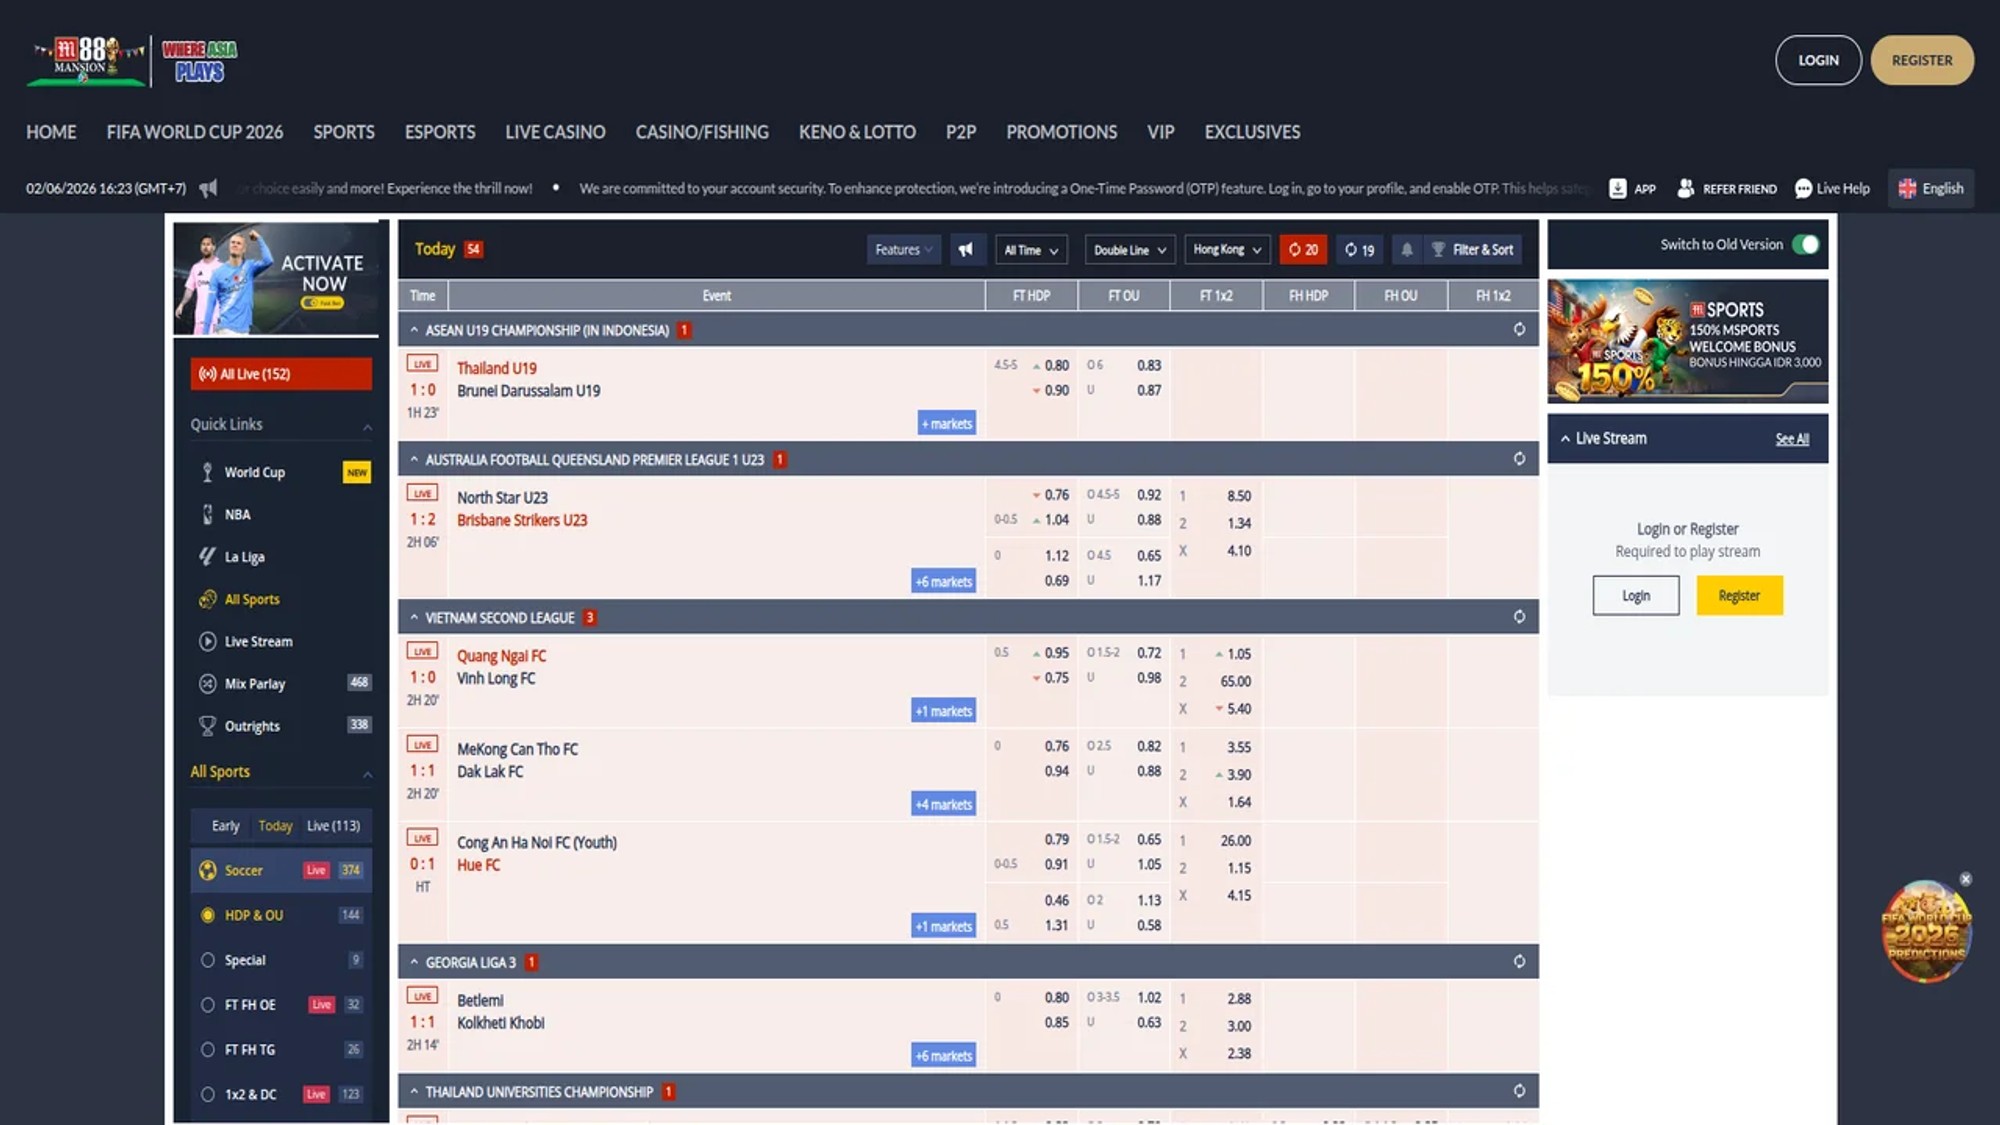Screen dimensions: 2000x1125
Task: Click the Activate Now promo banner
Action: pyautogui.click(x=276, y=278)
